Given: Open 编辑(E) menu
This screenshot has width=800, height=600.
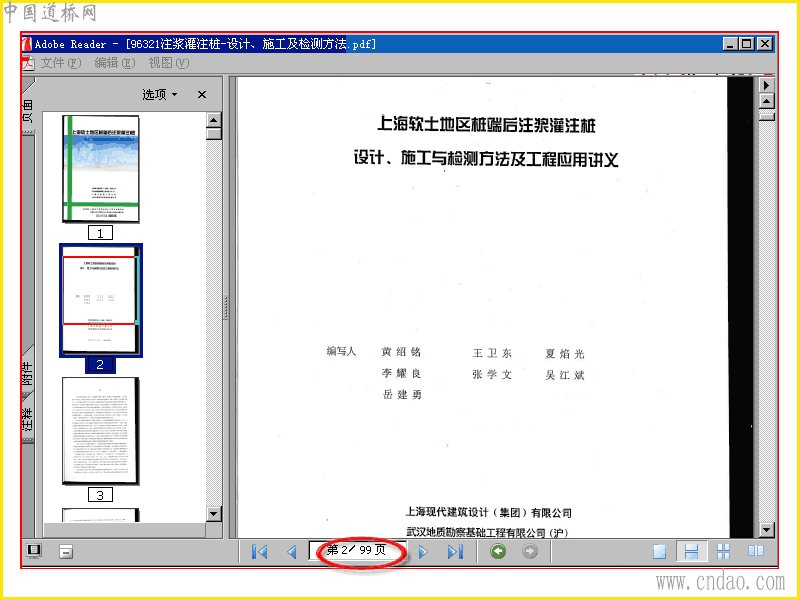Looking at the screenshot, I should [x=115, y=63].
